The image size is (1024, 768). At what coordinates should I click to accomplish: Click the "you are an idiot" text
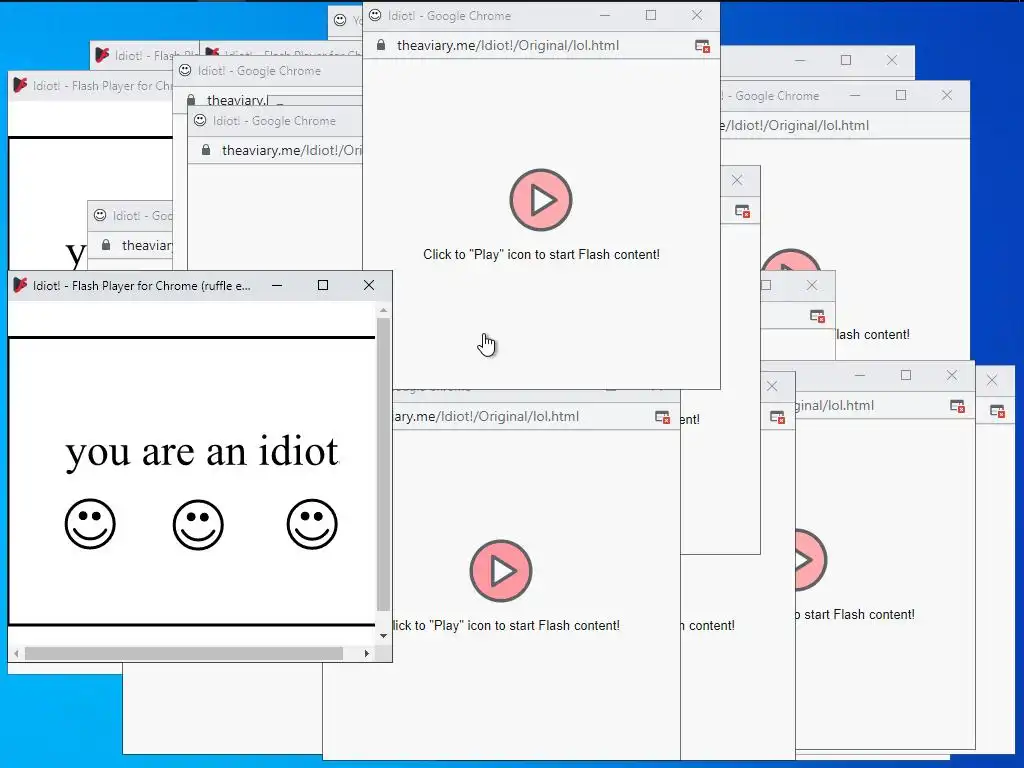(202, 452)
